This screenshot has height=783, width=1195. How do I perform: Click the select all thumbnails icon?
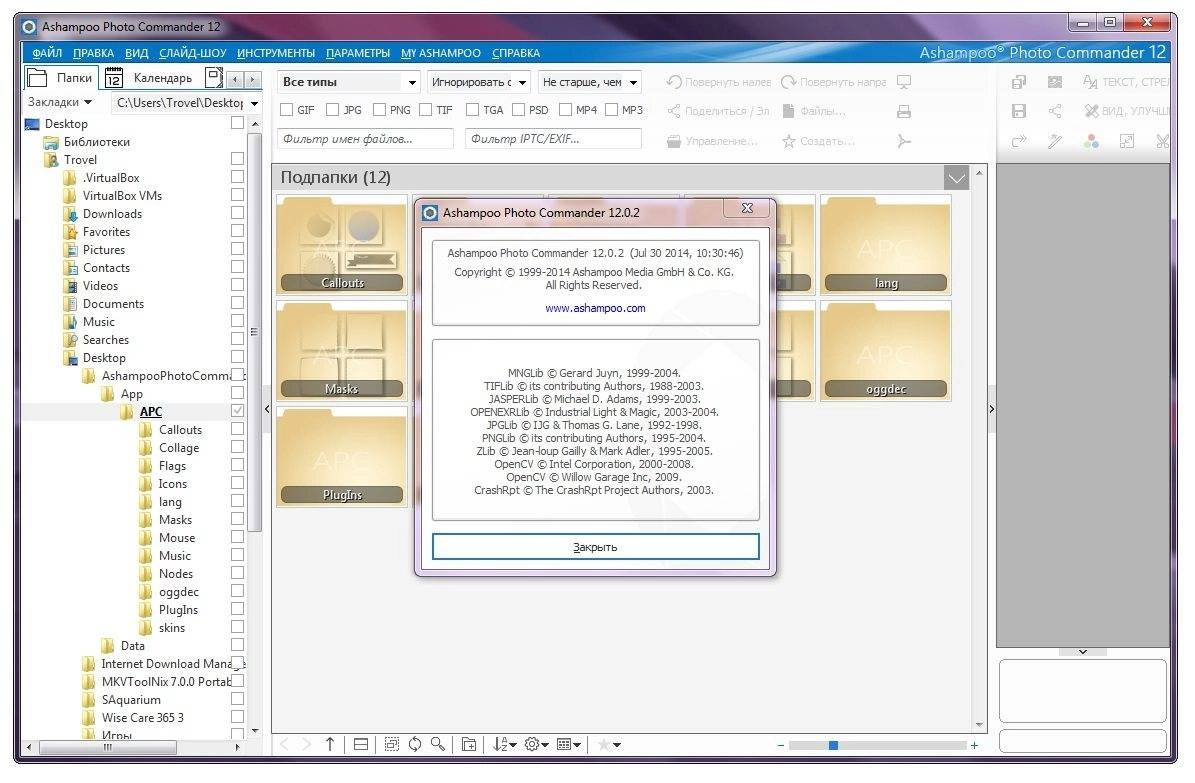coord(392,744)
